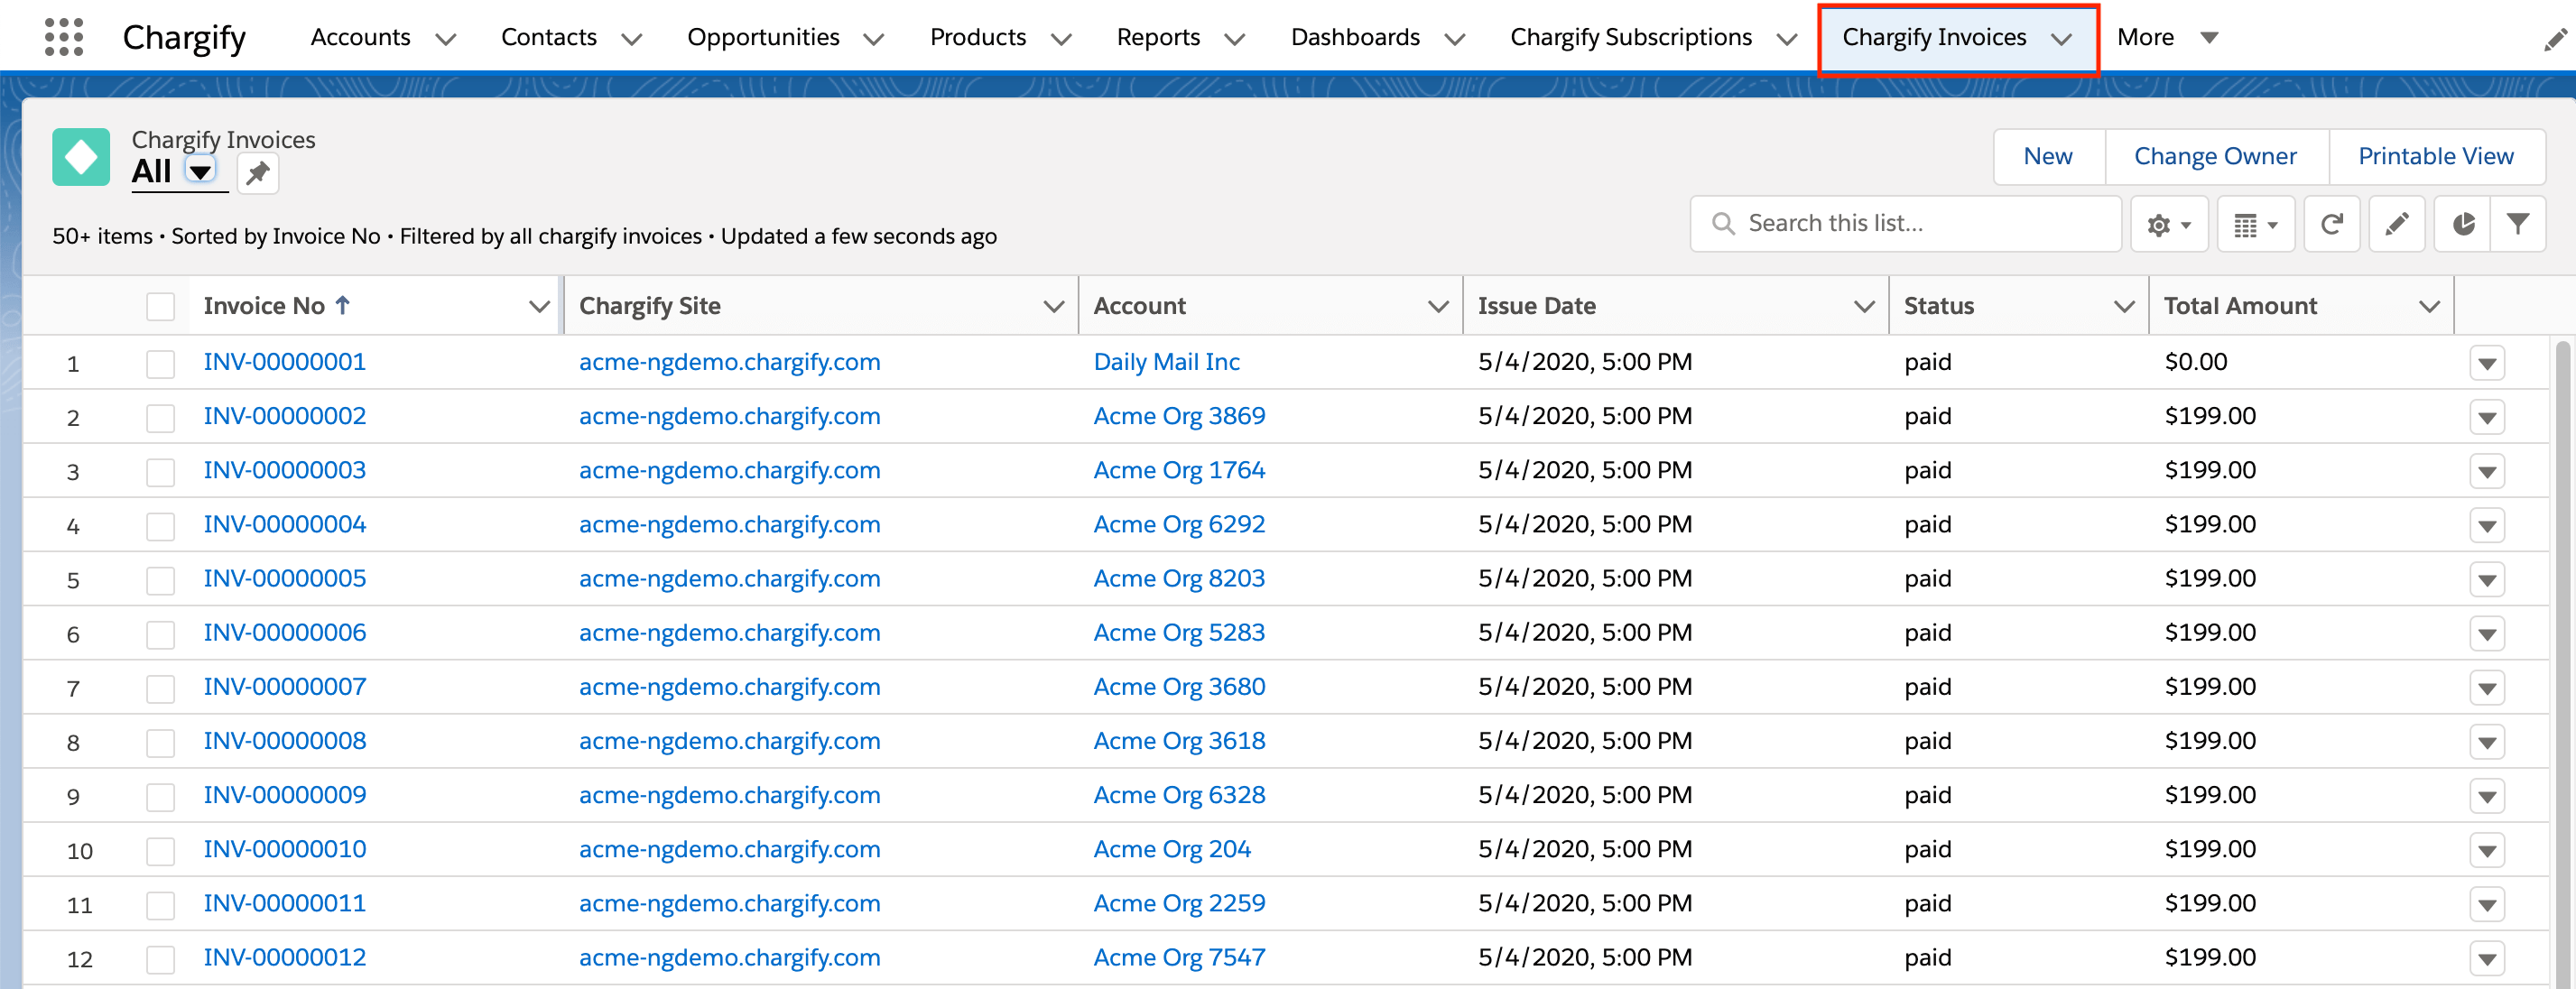Pin the All list view
The width and height of the screenshot is (2576, 989).
[258, 173]
